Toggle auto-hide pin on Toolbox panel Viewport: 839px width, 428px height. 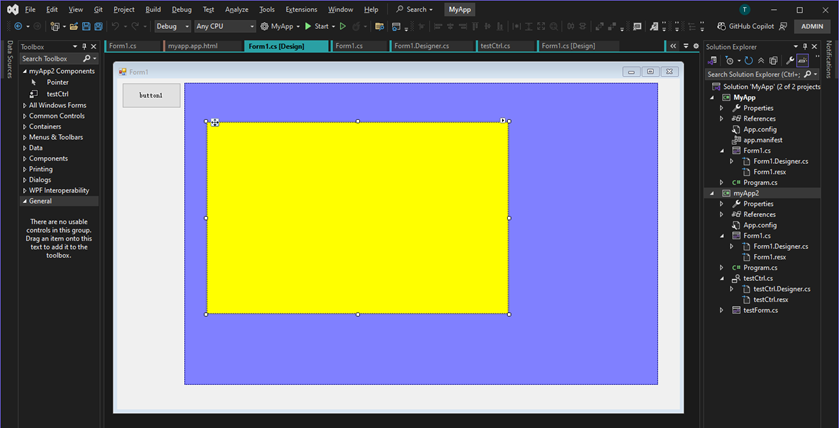click(84, 47)
